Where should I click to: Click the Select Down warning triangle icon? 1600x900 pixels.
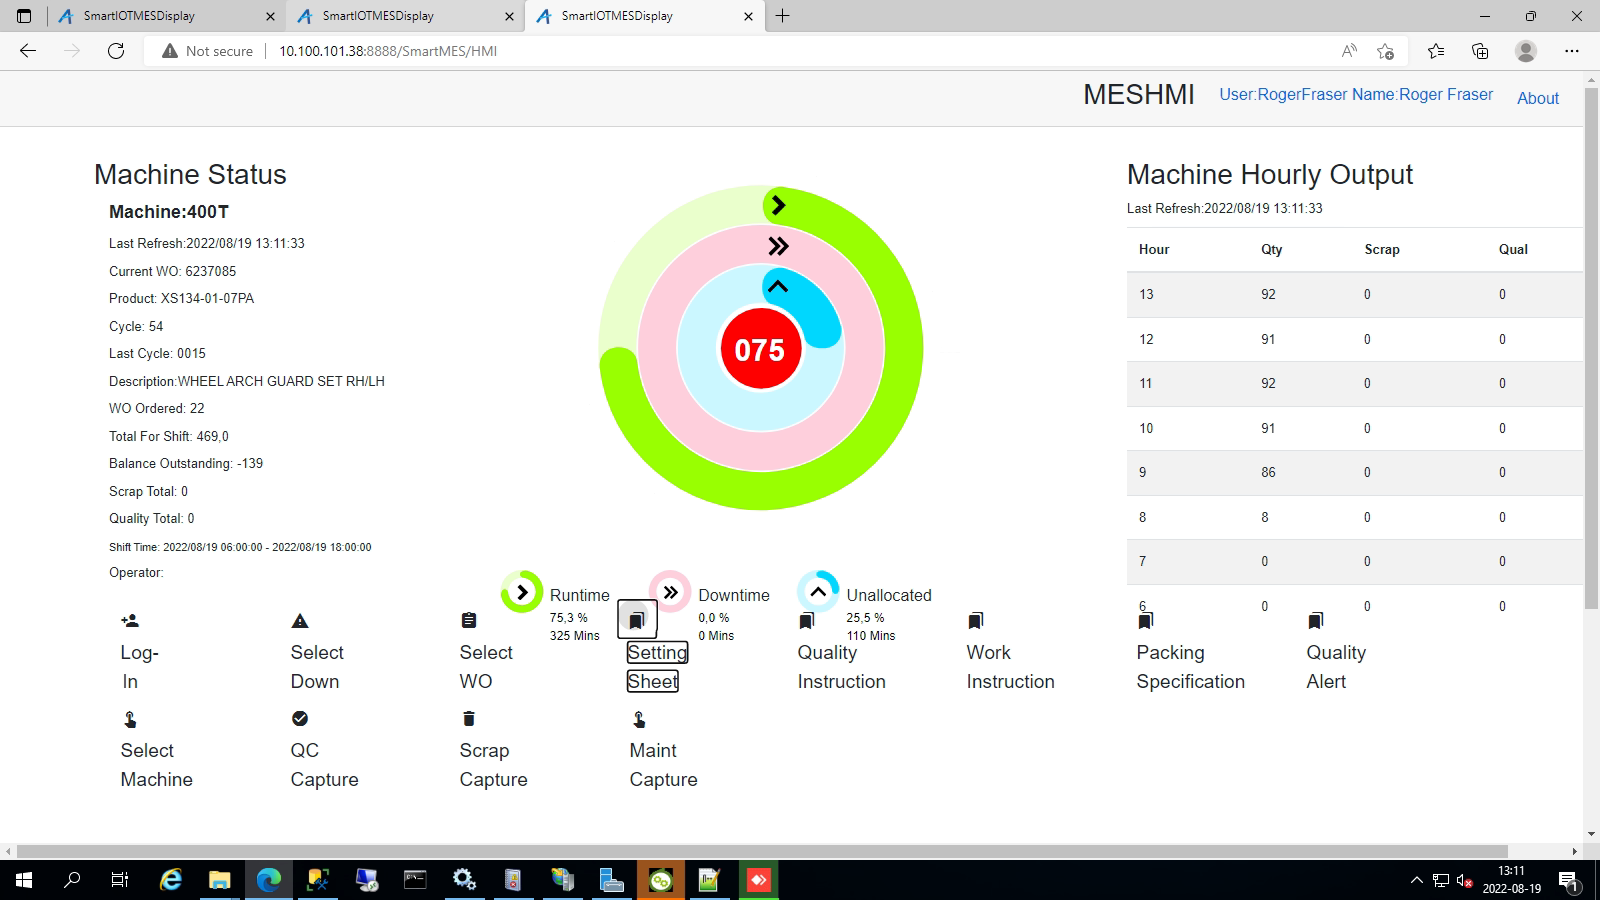click(300, 621)
